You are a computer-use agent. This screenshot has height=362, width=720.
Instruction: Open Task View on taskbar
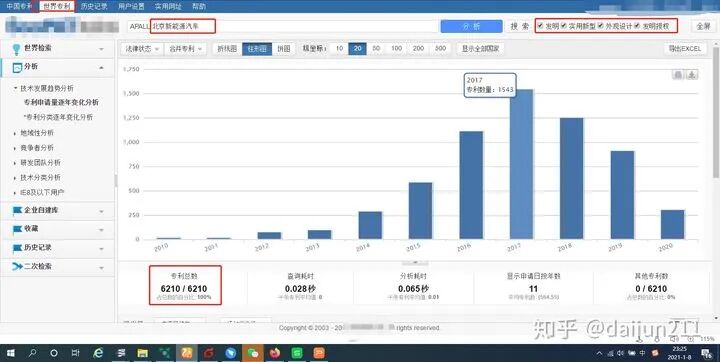coord(75,353)
